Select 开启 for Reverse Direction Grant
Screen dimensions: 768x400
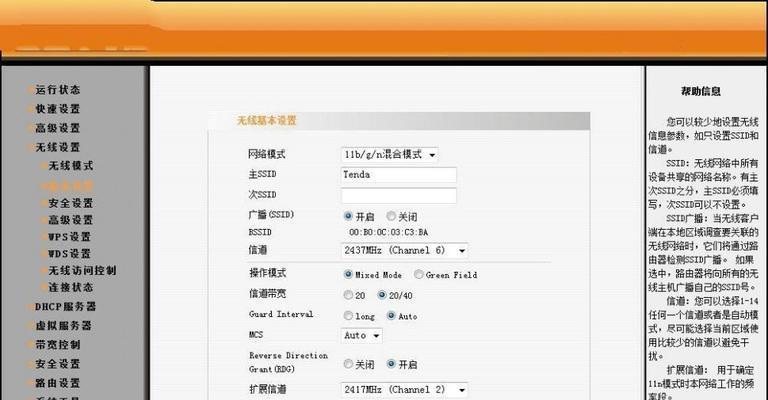tap(391, 364)
